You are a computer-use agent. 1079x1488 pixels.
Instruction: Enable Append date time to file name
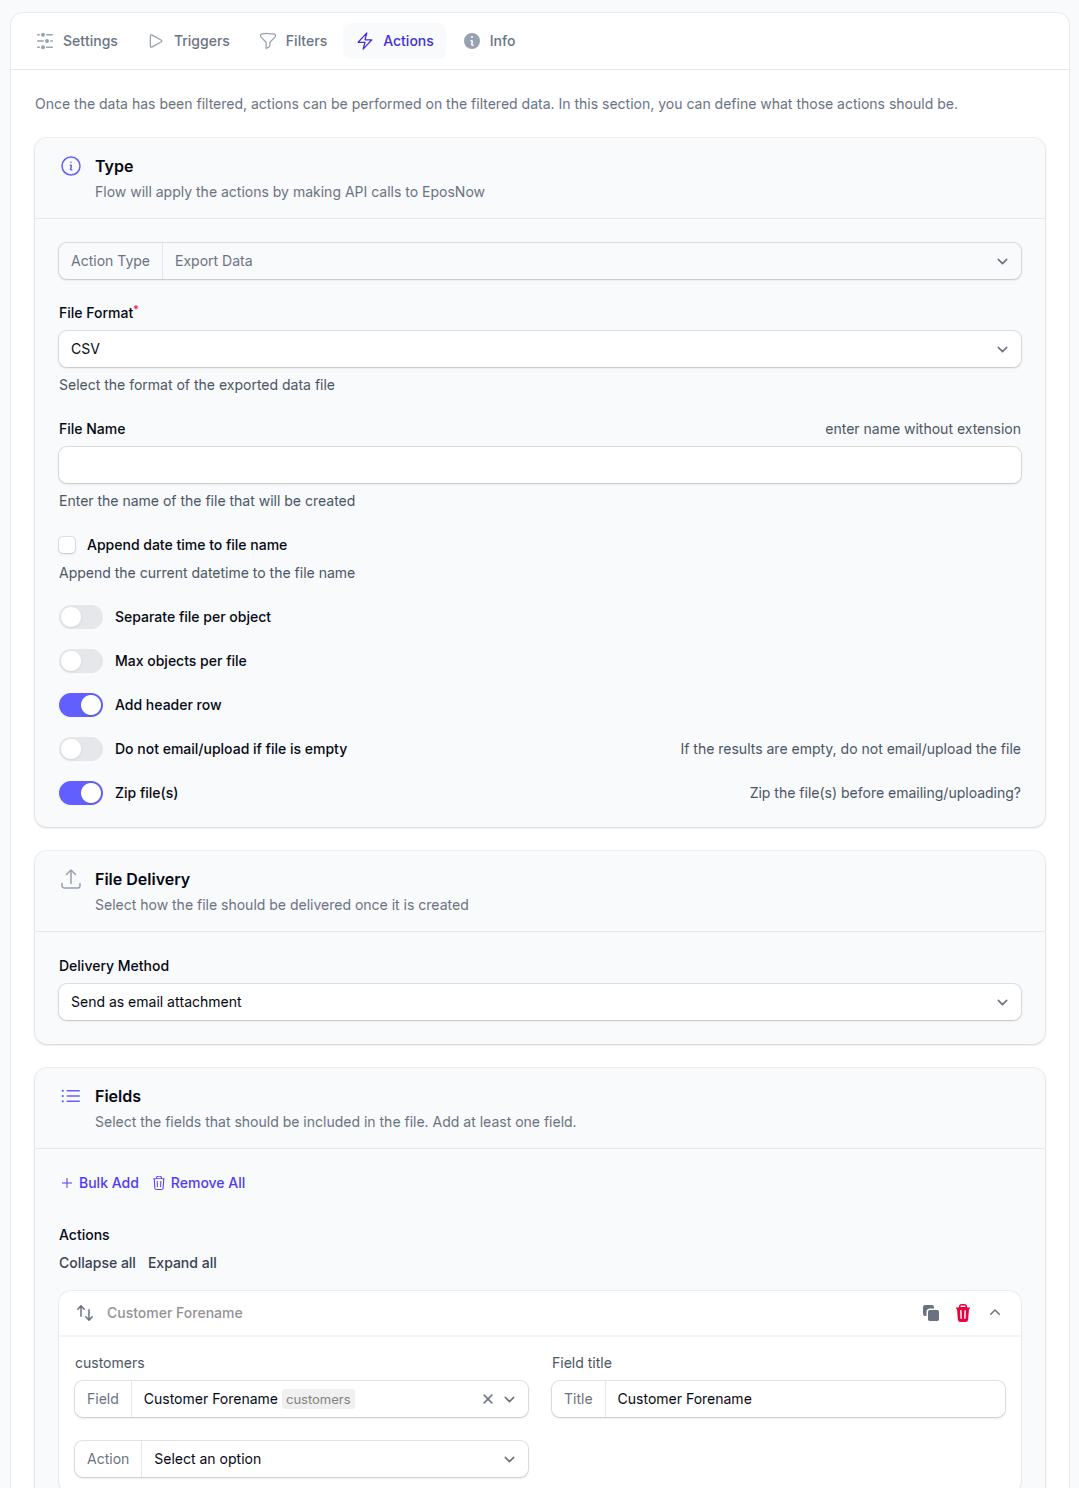pos(68,545)
